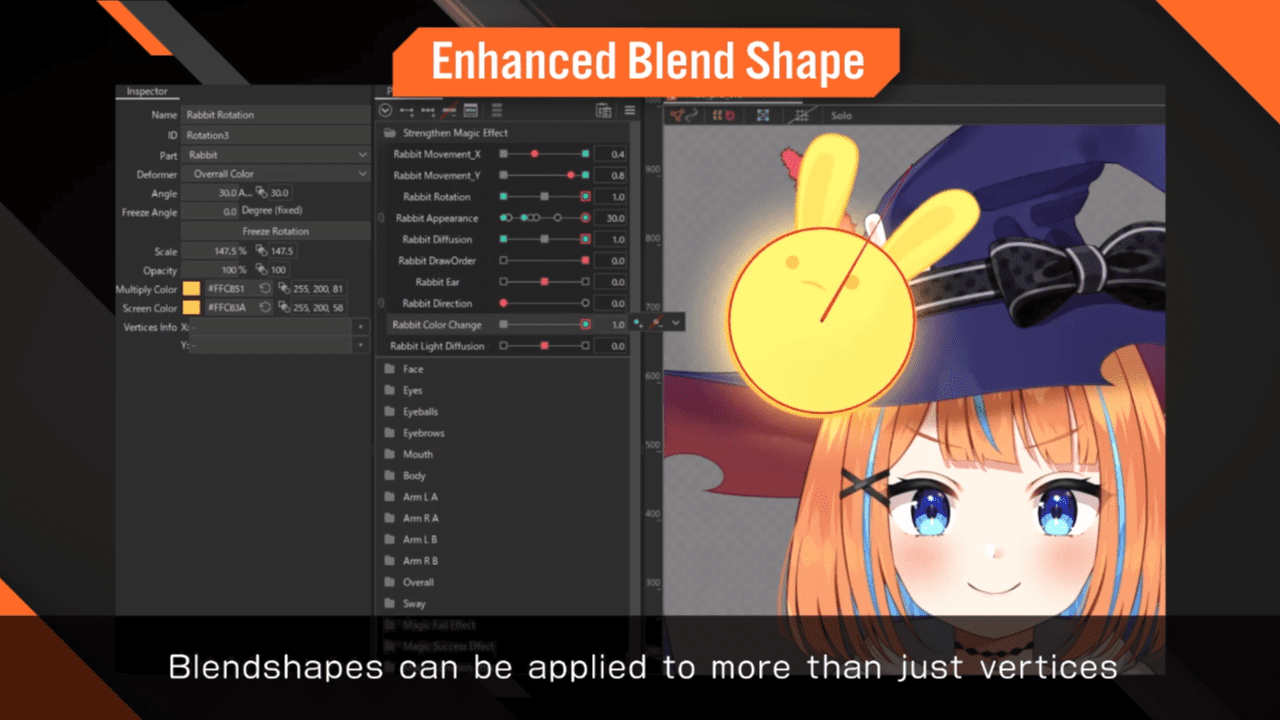Viewport: 1280px width, 720px height.
Task: Select the bounding box transform icon in viewport toolbar
Action: point(763,115)
